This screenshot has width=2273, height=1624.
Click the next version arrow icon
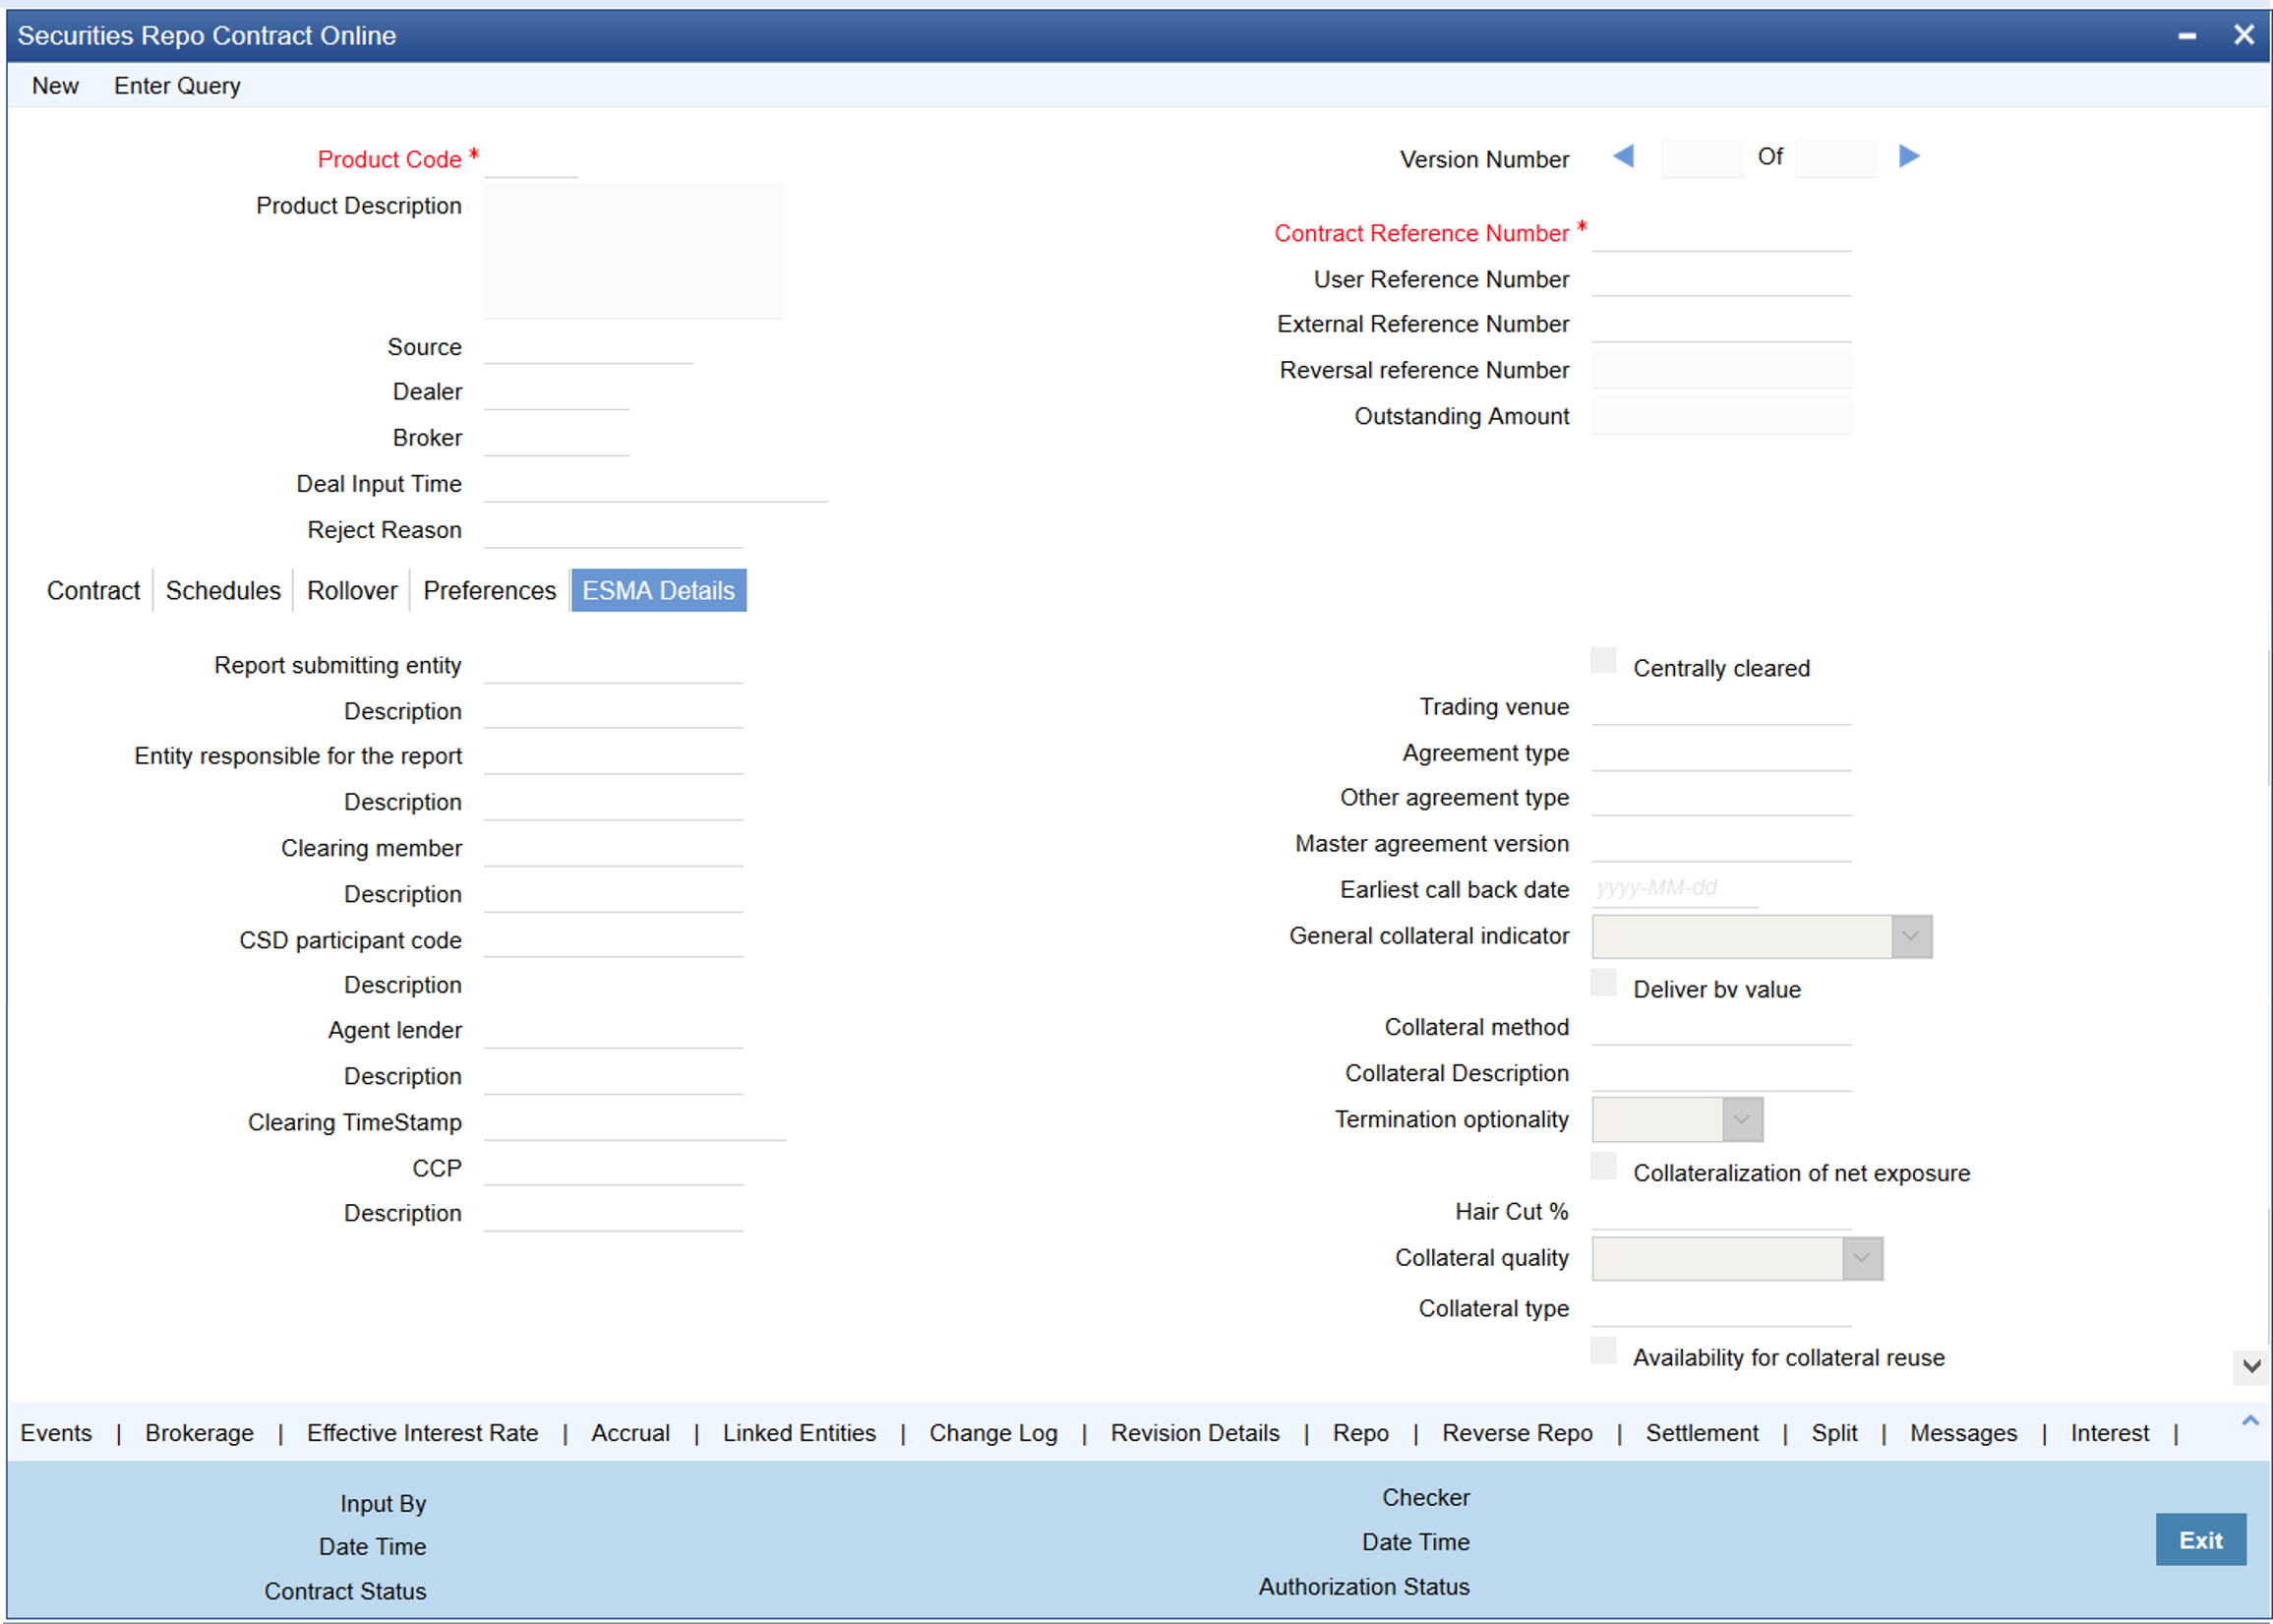pyautogui.click(x=1908, y=157)
